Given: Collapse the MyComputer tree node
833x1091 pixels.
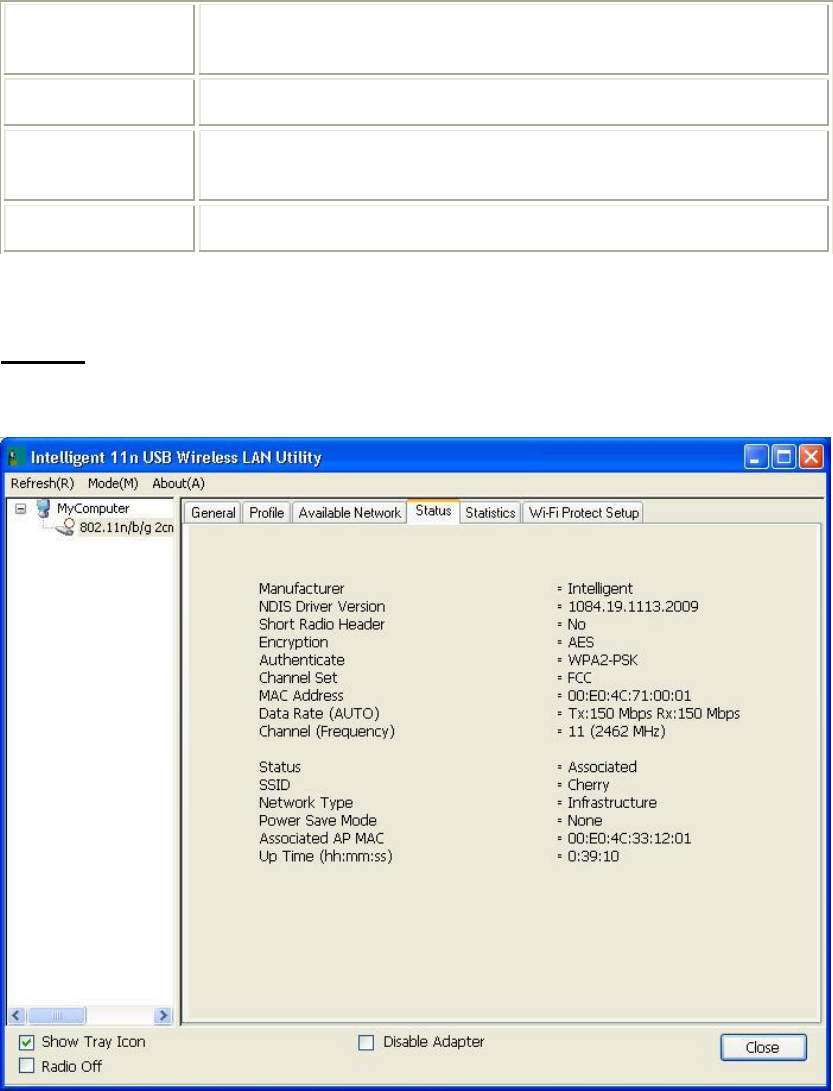Looking at the screenshot, I should tap(21, 509).
